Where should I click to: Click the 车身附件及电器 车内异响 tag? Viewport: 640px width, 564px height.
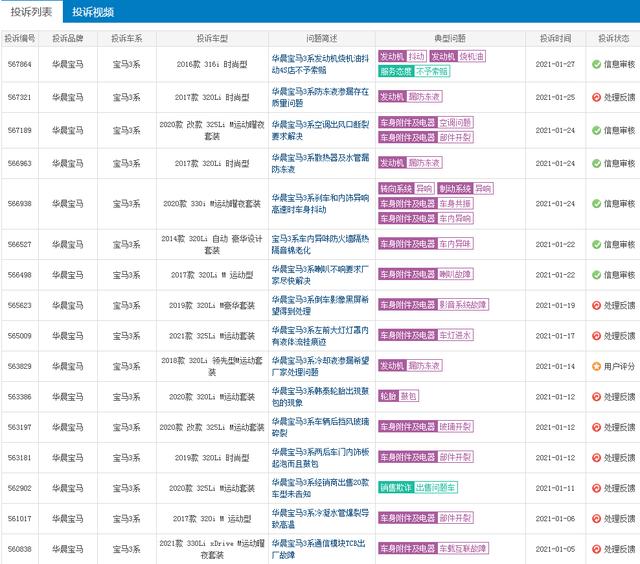tap(426, 218)
